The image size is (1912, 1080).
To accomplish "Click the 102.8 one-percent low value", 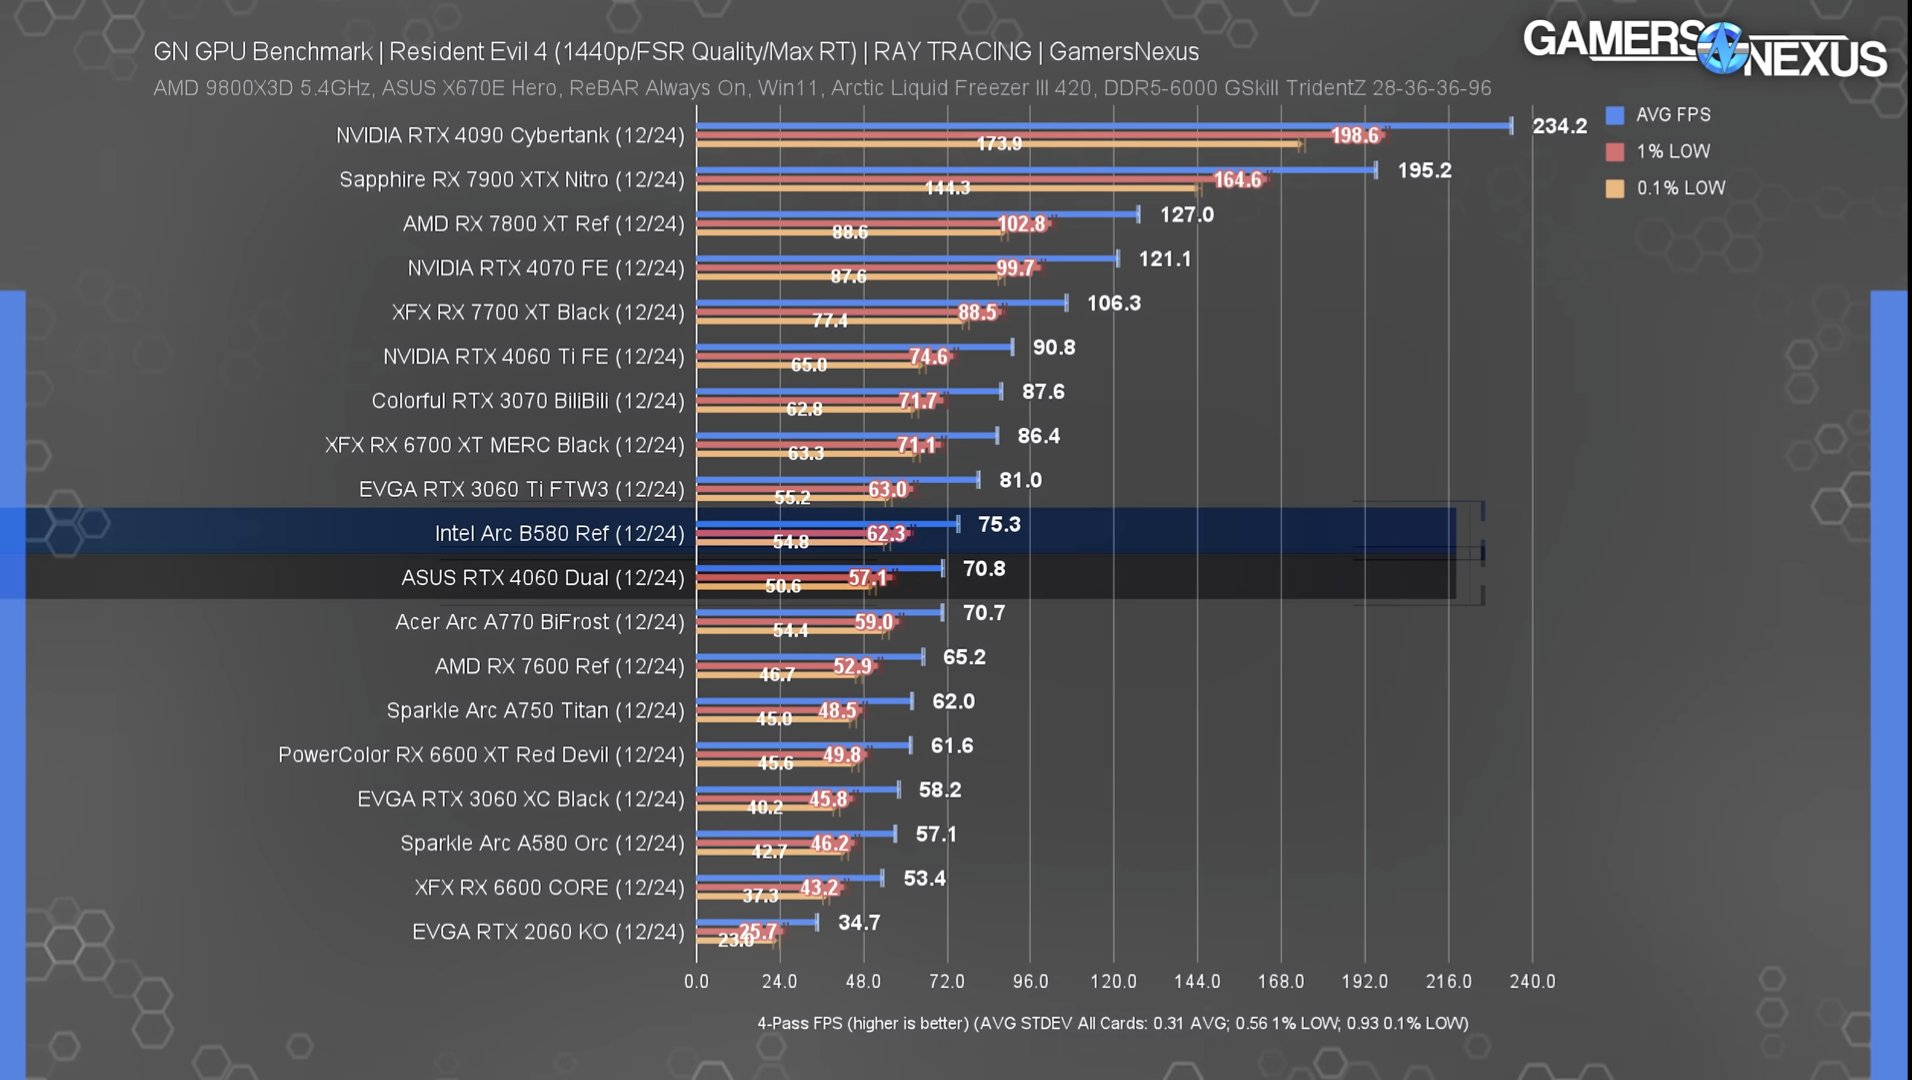I will coord(1021,224).
